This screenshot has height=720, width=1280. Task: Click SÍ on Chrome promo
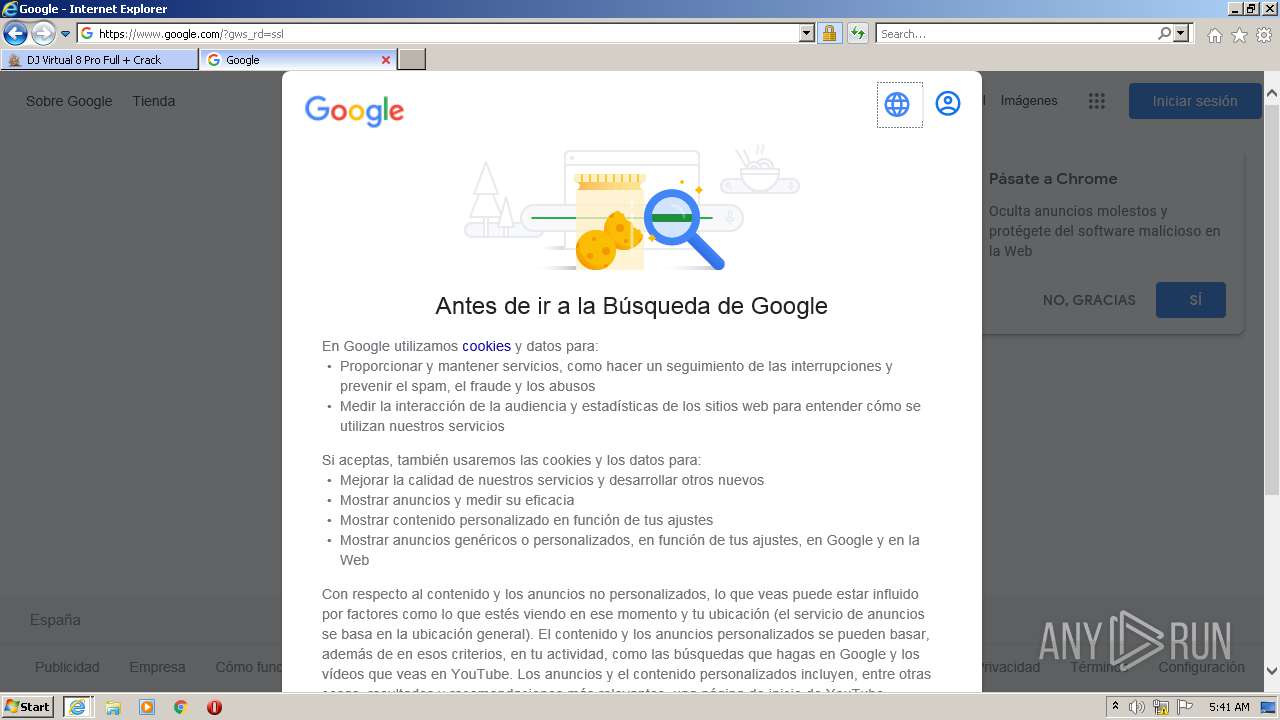pyautogui.click(x=1191, y=300)
